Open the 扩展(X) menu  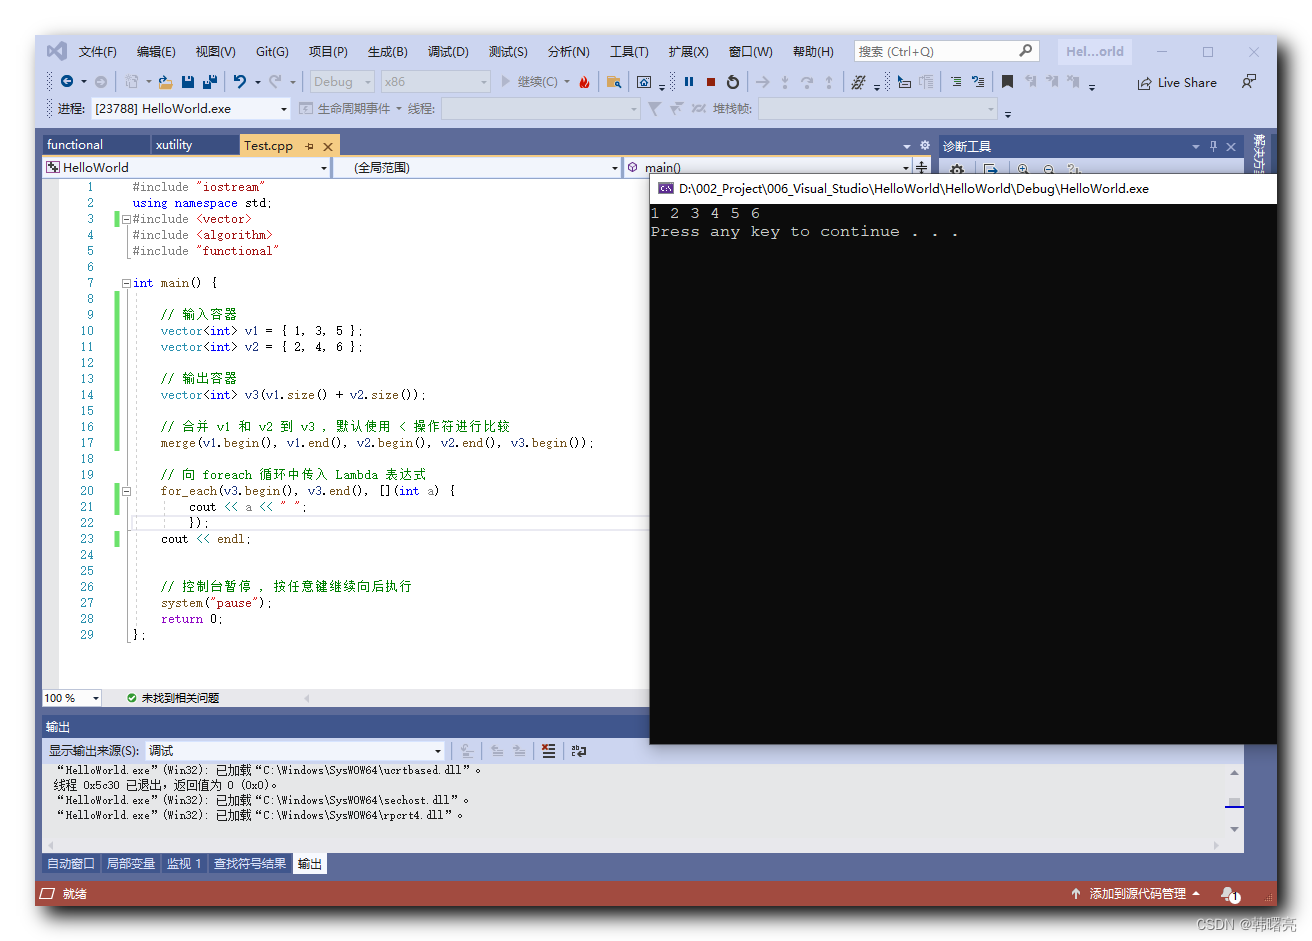pyautogui.click(x=688, y=51)
